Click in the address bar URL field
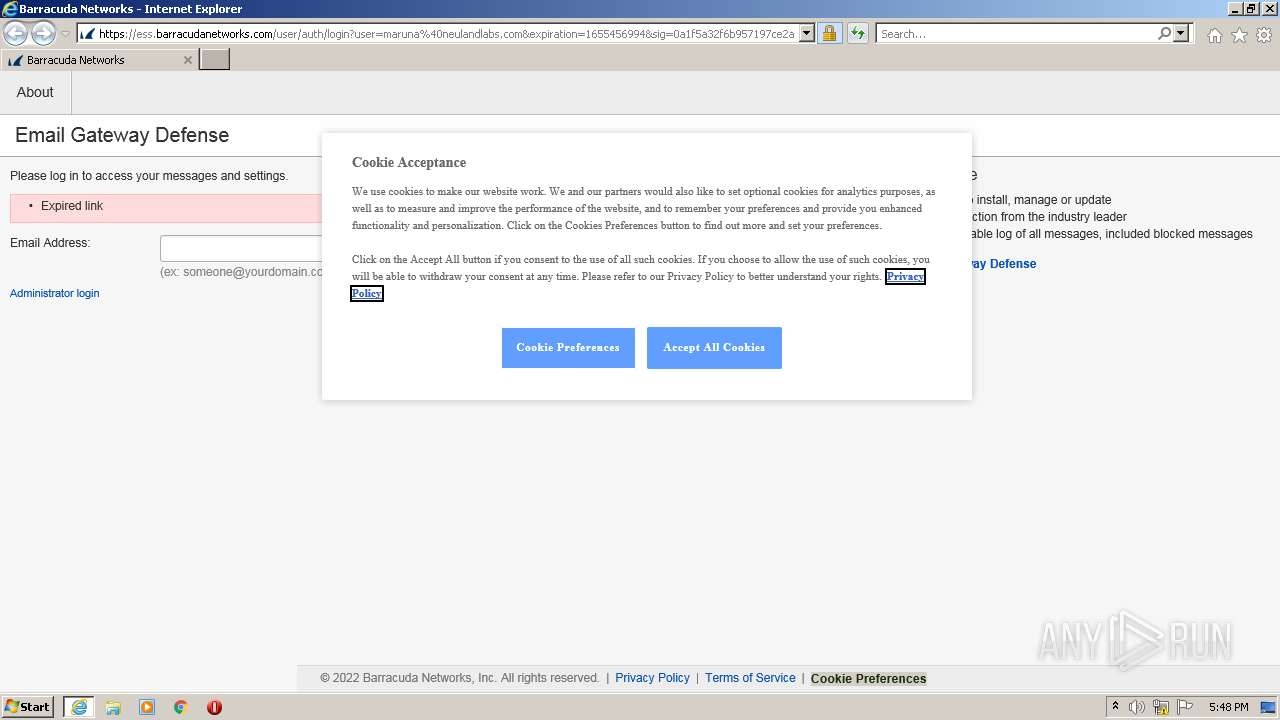This screenshot has height=720, width=1280. (x=446, y=34)
